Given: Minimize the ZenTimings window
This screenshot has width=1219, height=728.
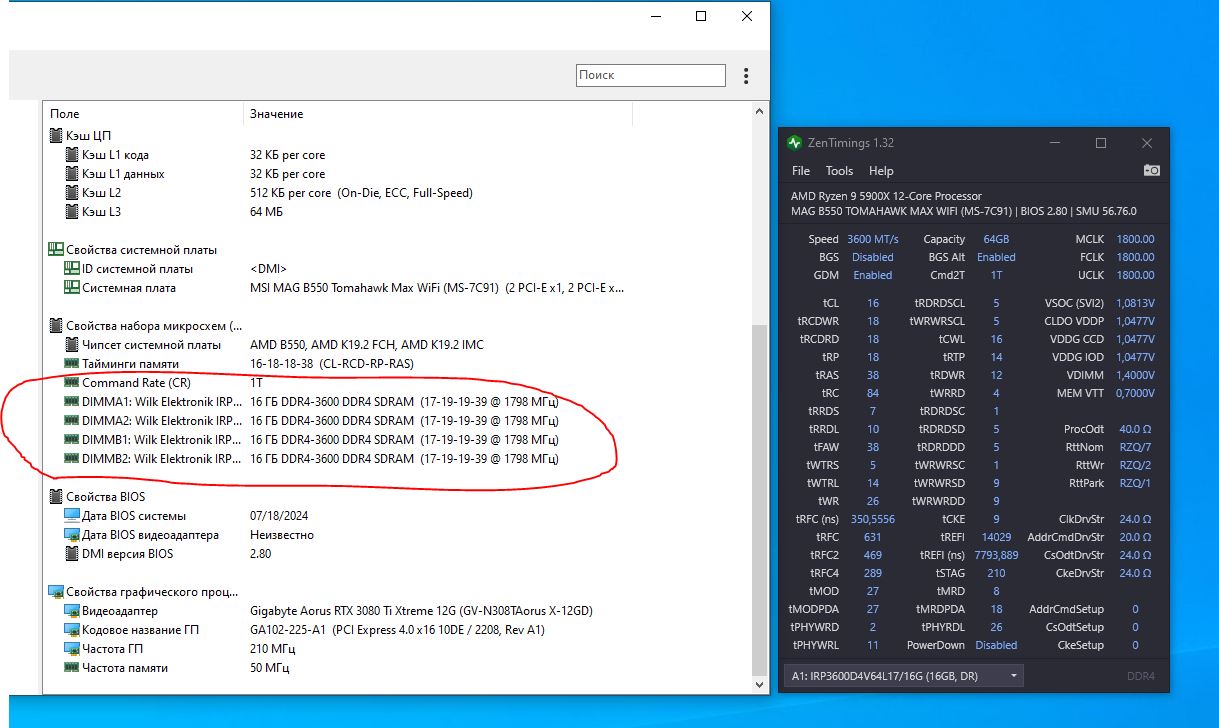Looking at the screenshot, I should pyautogui.click(x=1054, y=143).
